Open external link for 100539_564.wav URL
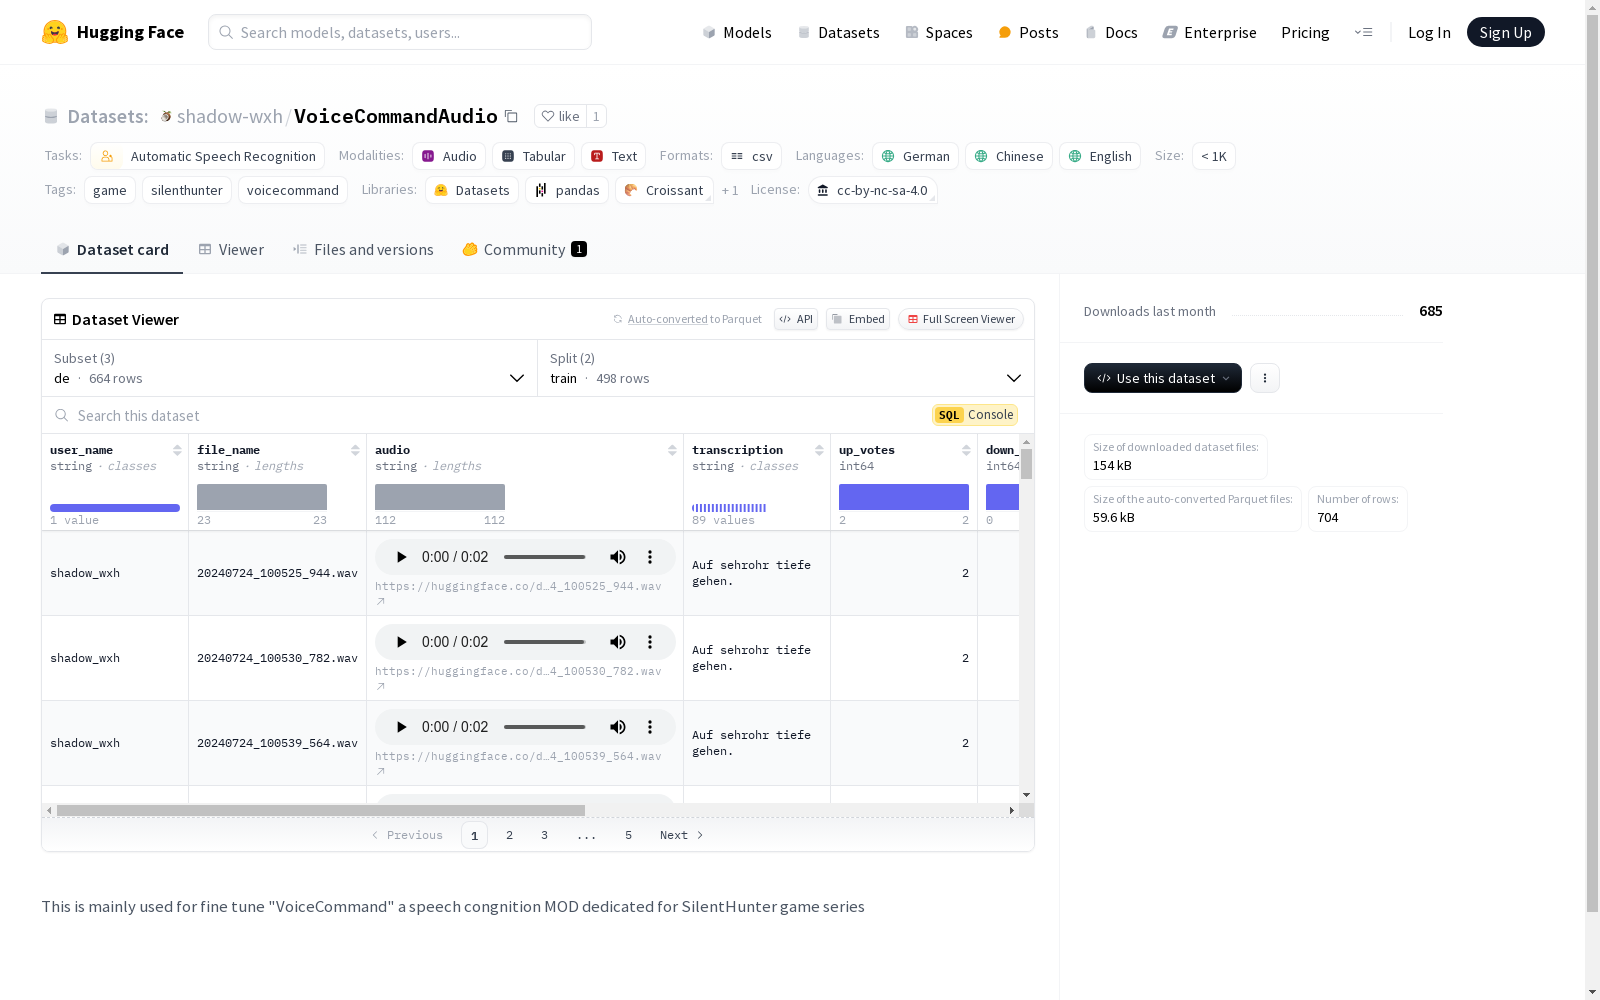The width and height of the screenshot is (1600, 1000). point(380,772)
